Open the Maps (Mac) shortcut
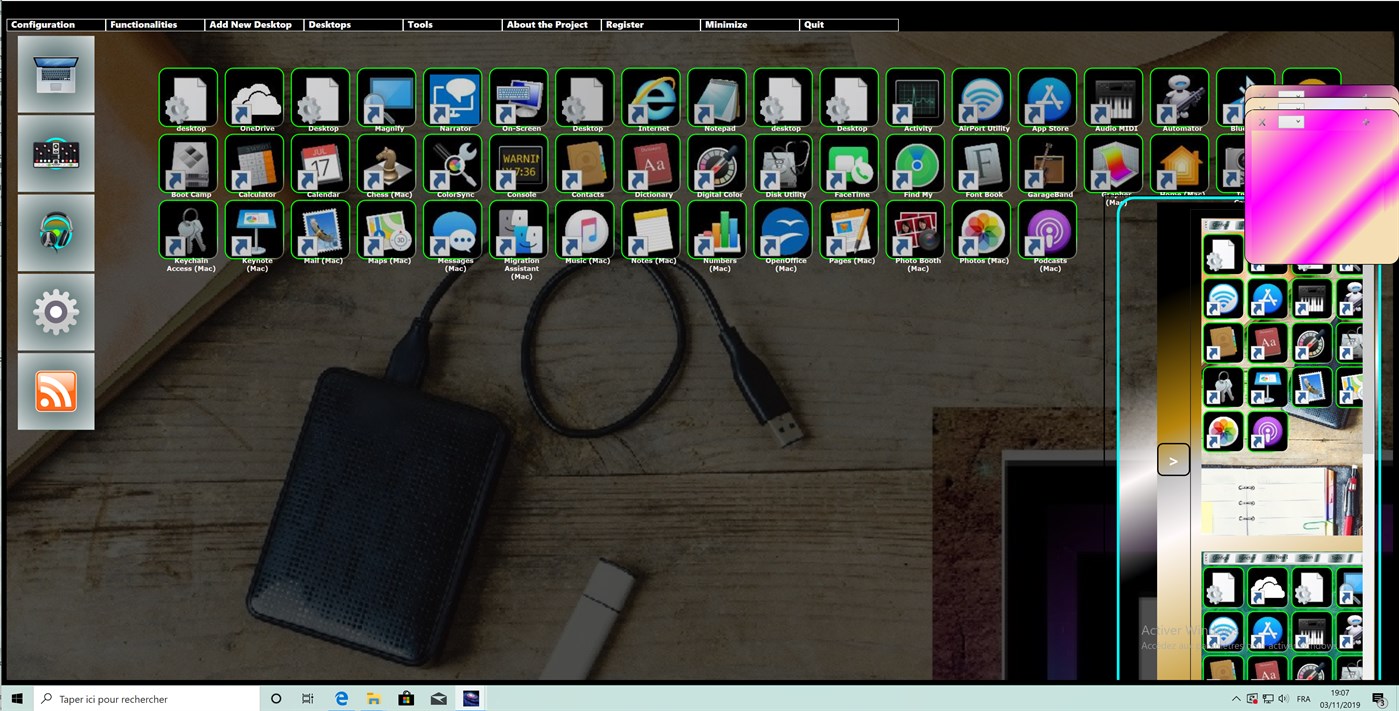This screenshot has width=1399, height=711. [x=388, y=229]
